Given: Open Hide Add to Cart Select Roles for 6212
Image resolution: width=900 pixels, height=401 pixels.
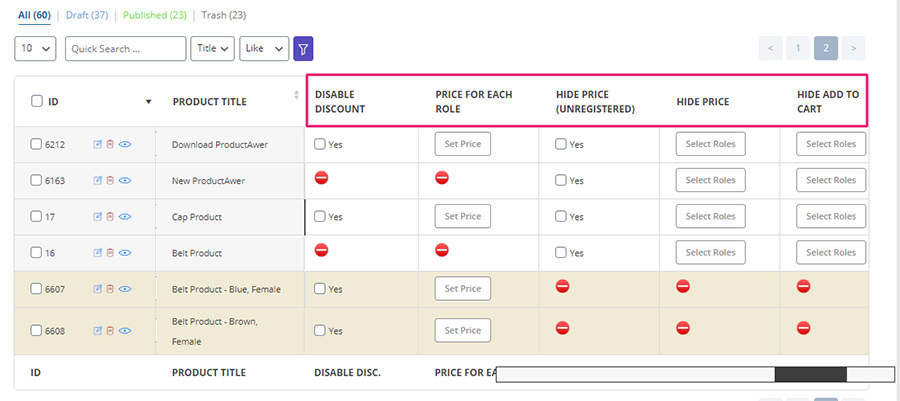Looking at the screenshot, I should click(x=831, y=144).
